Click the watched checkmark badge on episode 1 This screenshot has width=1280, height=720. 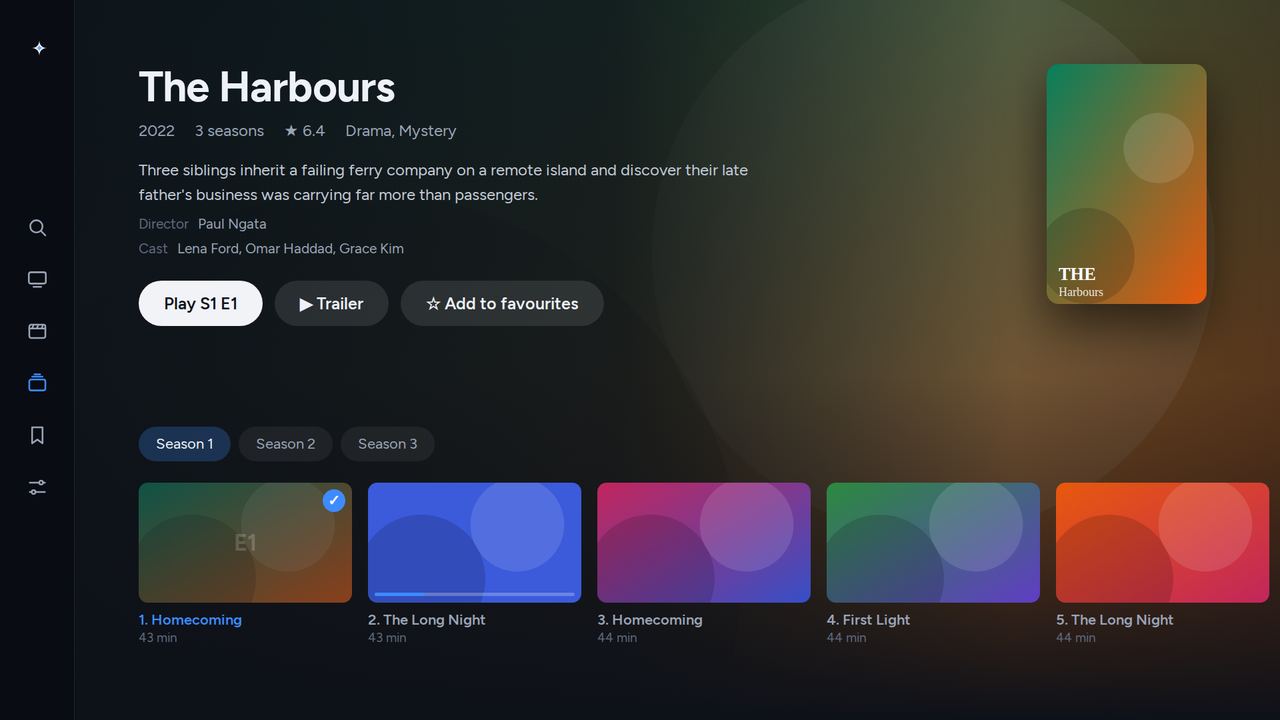pos(334,500)
